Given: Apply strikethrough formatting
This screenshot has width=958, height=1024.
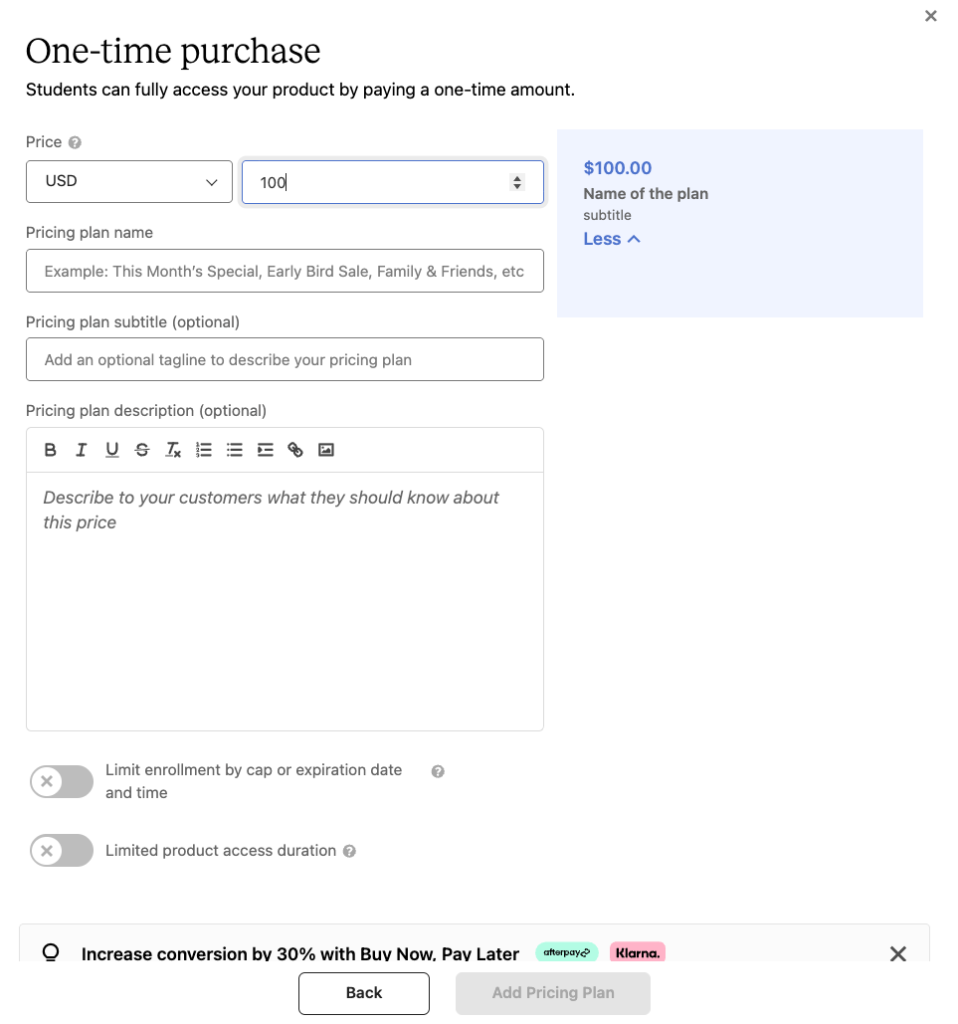Looking at the screenshot, I should coord(141,449).
